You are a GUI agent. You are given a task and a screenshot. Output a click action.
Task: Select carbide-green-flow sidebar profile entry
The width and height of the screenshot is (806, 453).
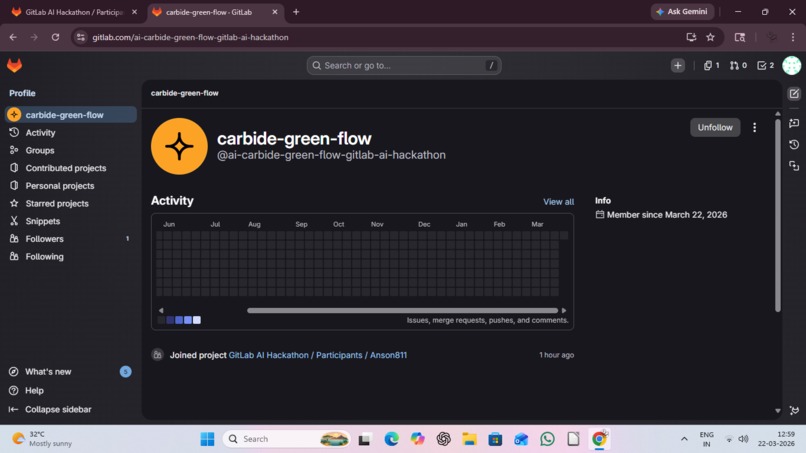click(x=71, y=115)
